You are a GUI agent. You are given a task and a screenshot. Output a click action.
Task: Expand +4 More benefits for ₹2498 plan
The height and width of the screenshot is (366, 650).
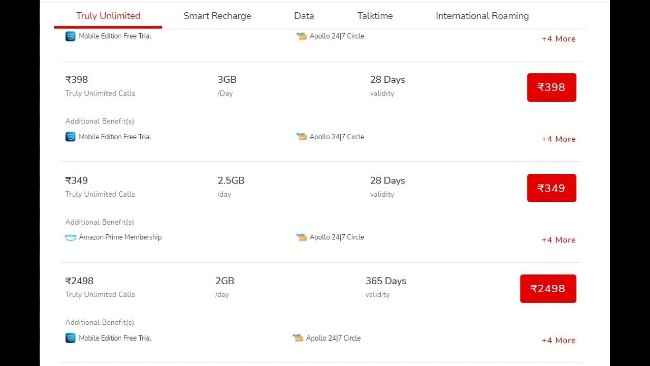click(x=559, y=340)
